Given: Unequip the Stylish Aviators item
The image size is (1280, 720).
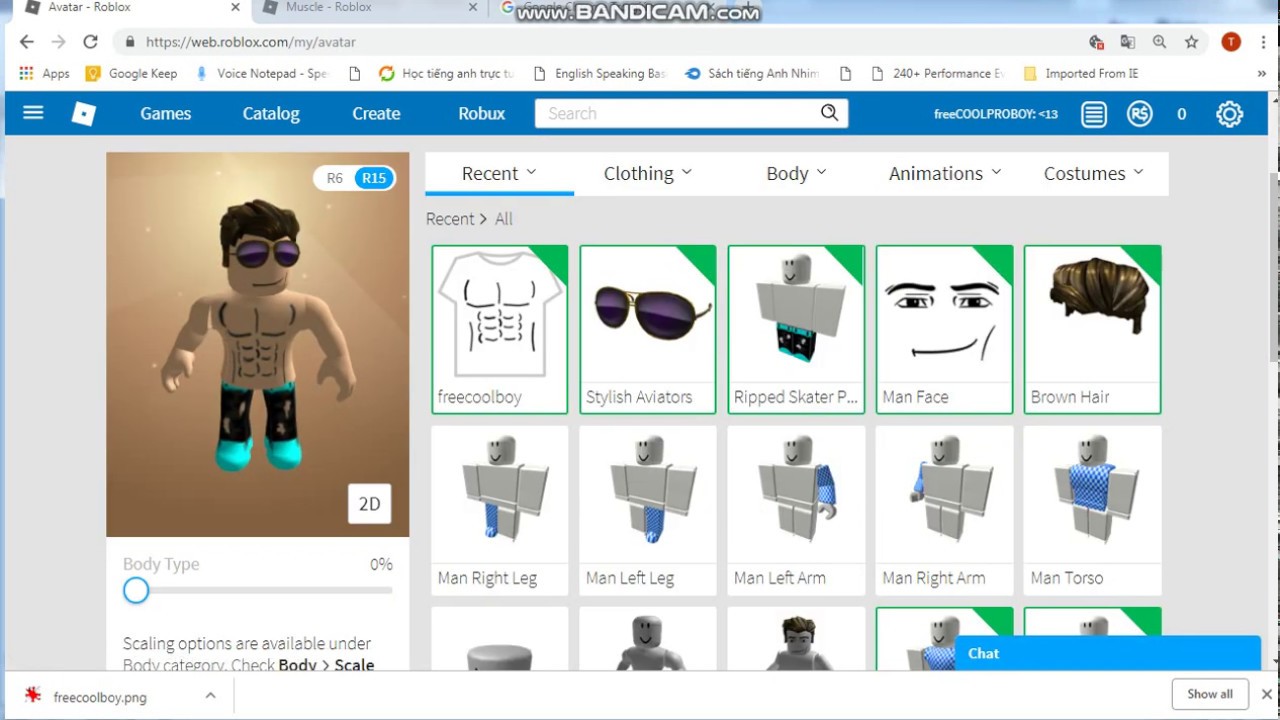Looking at the screenshot, I should coord(648,329).
